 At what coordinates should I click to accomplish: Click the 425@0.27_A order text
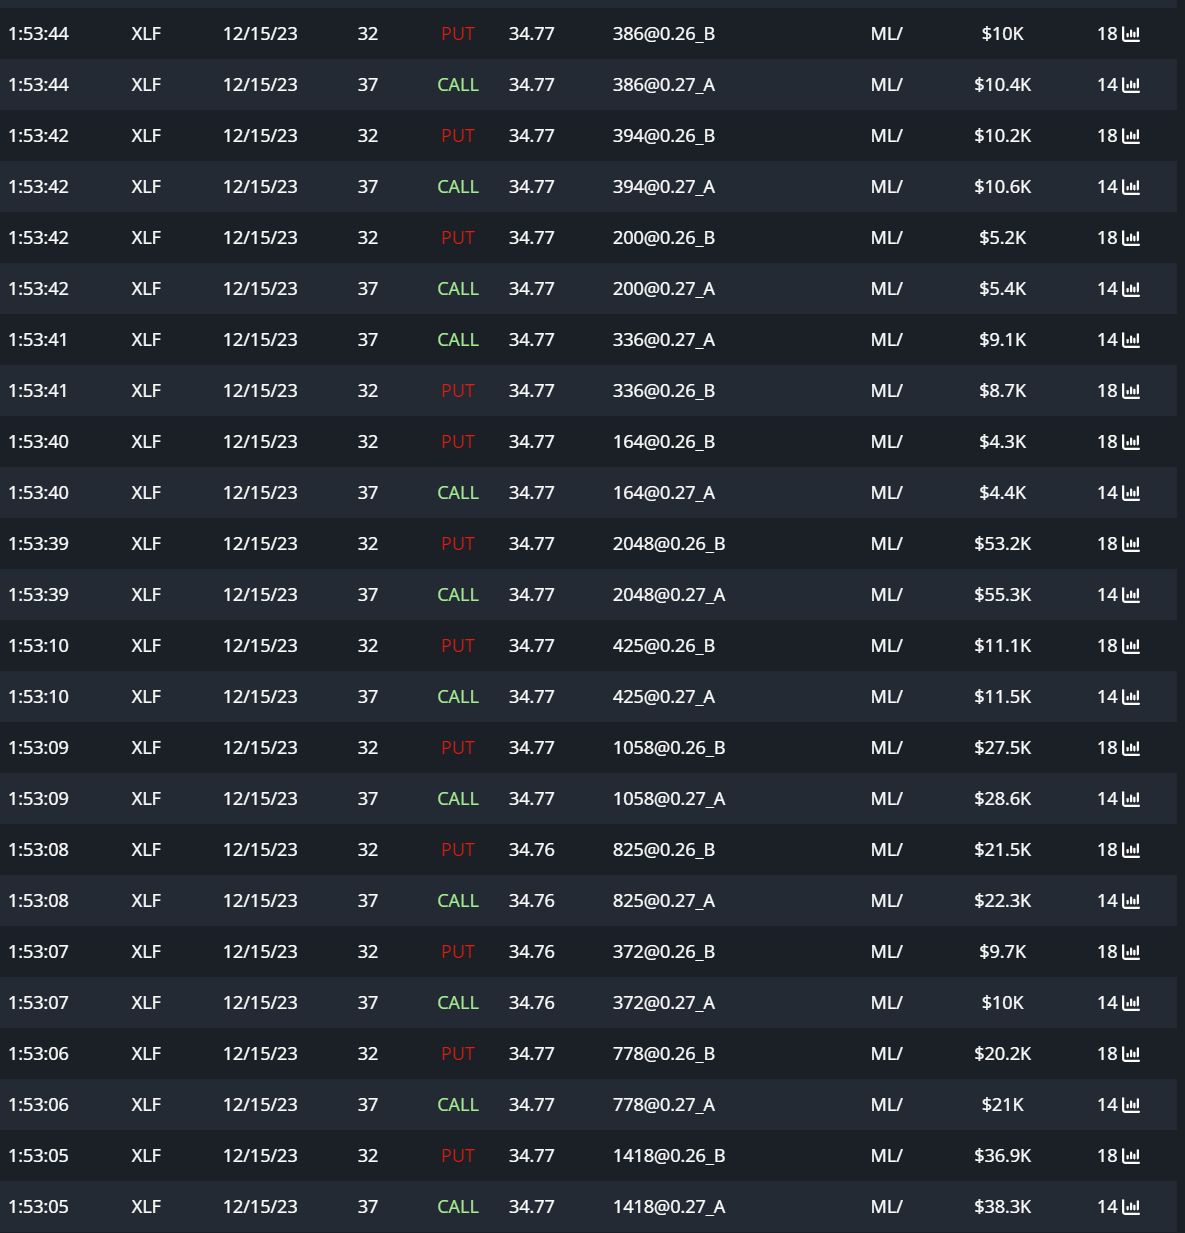664,697
